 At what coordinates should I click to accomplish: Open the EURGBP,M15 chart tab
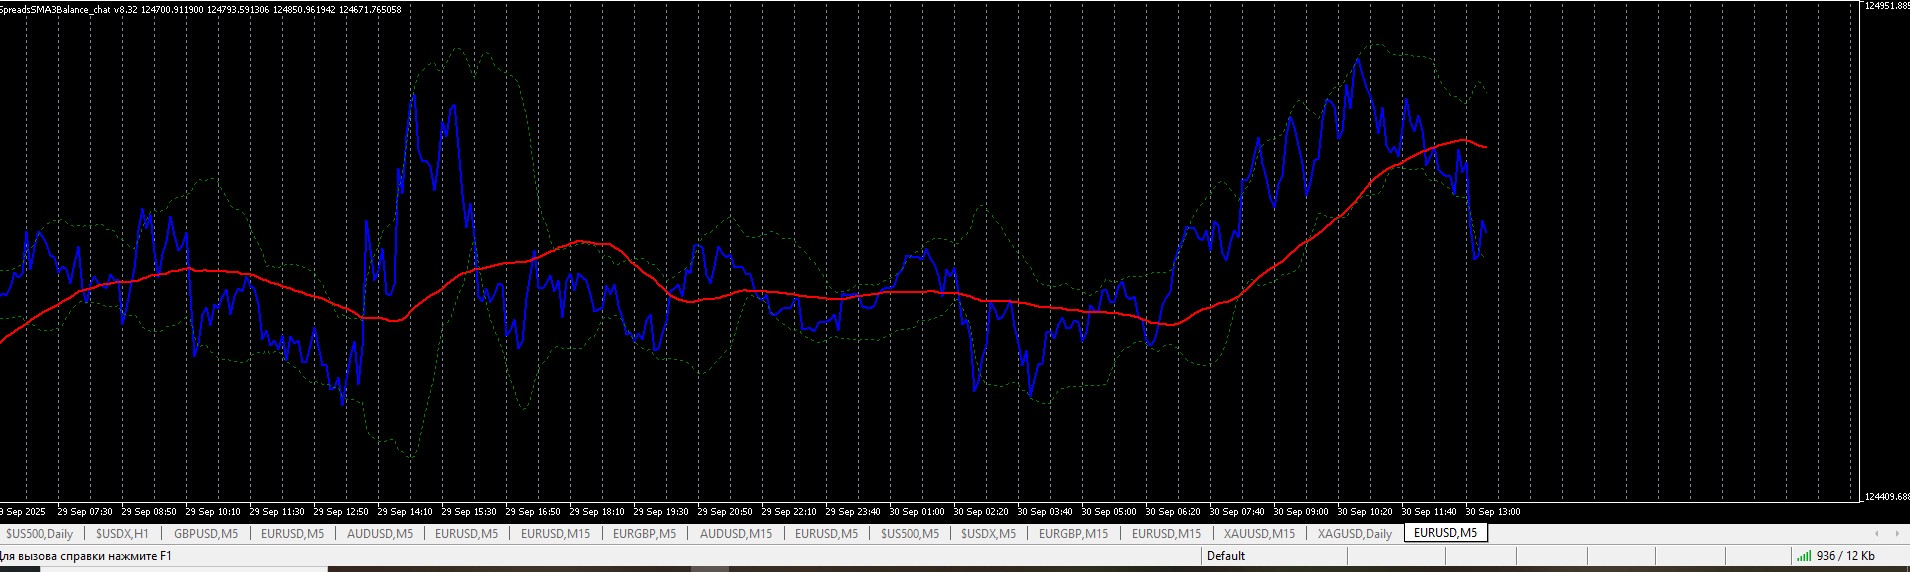tap(1073, 534)
